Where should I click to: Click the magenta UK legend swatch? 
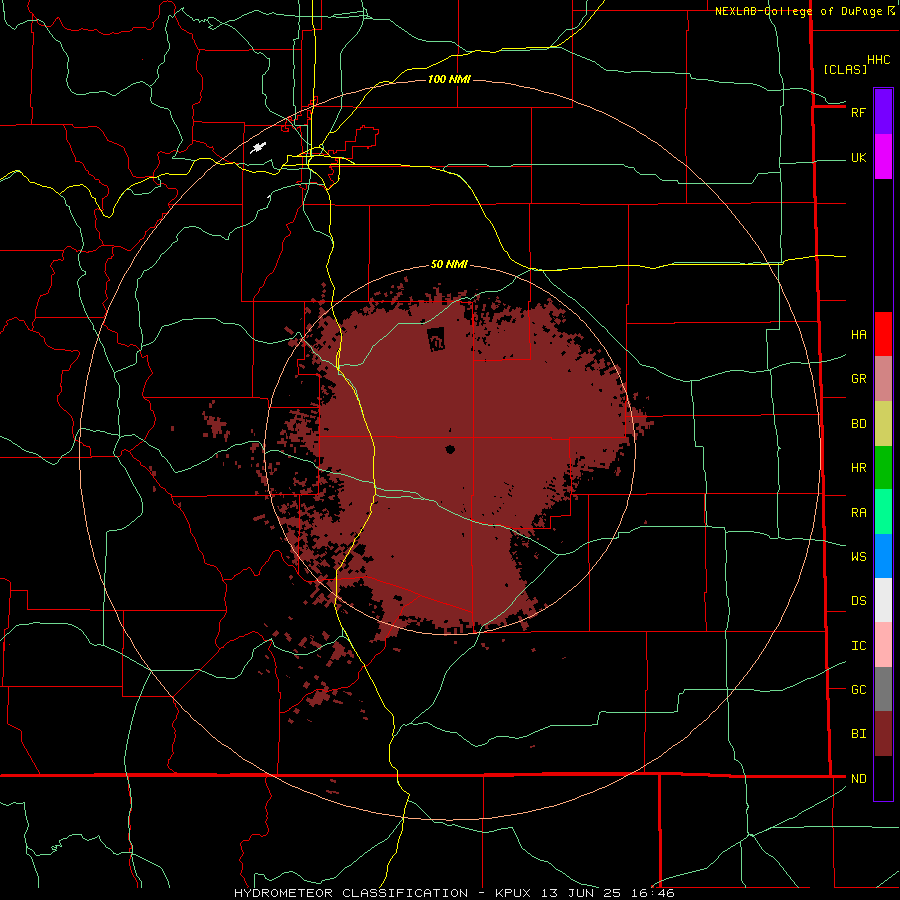click(883, 157)
